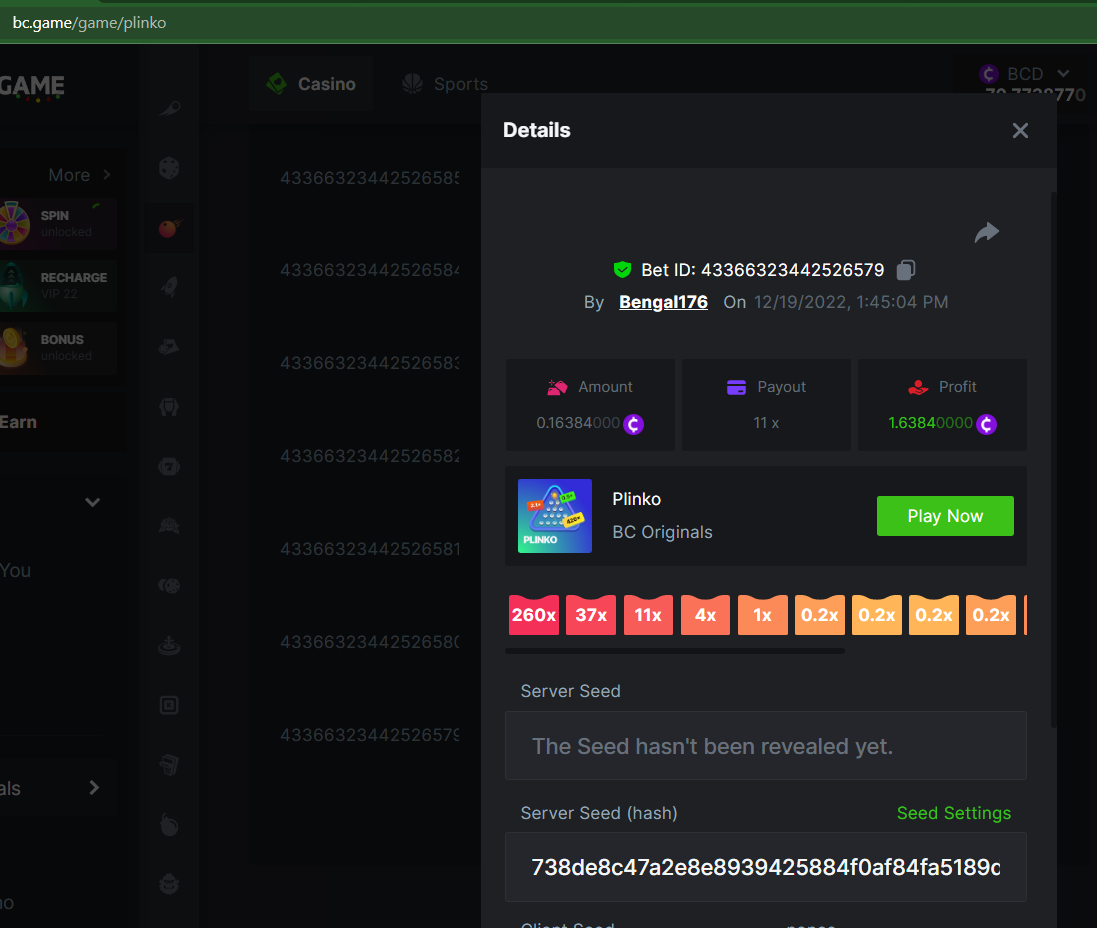The width and height of the screenshot is (1097, 928).
Task: Select the 260x multiplier chip
Action: point(533,615)
